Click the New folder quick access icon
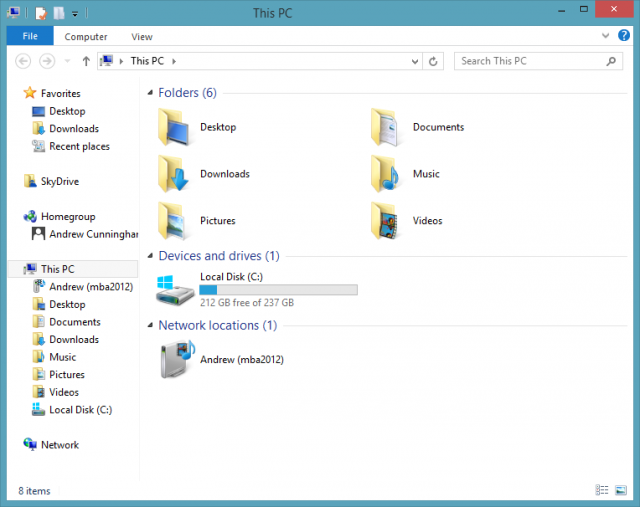Viewport: 640px width, 507px height. (x=59, y=13)
